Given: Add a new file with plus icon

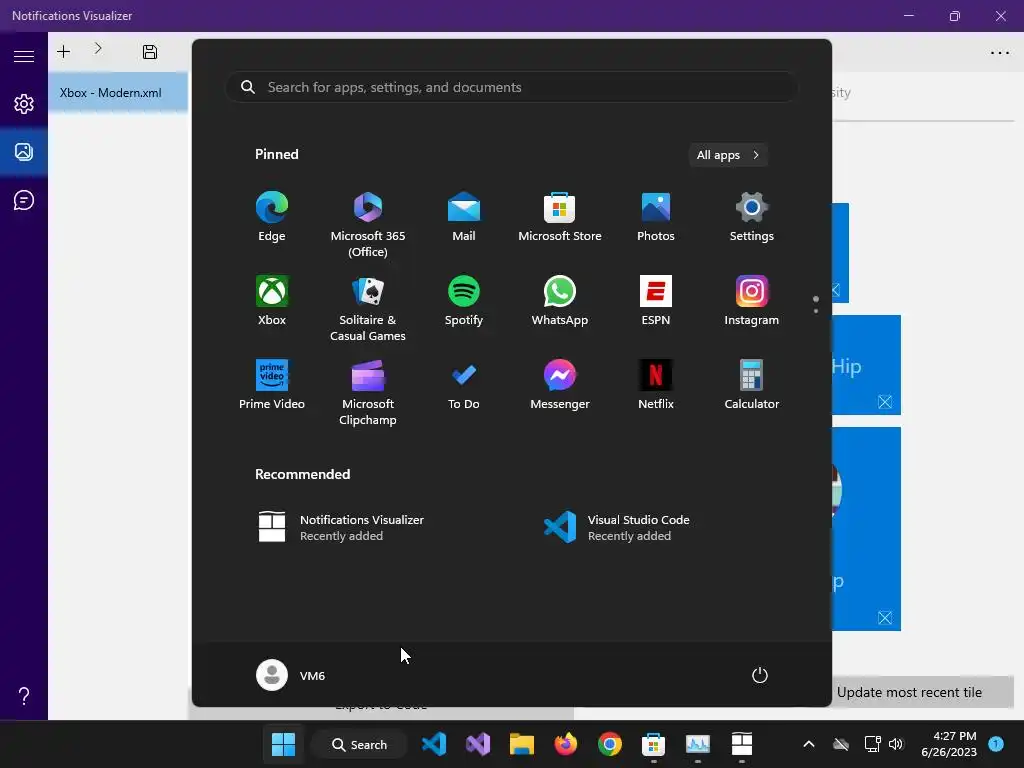Looking at the screenshot, I should 63,52.
